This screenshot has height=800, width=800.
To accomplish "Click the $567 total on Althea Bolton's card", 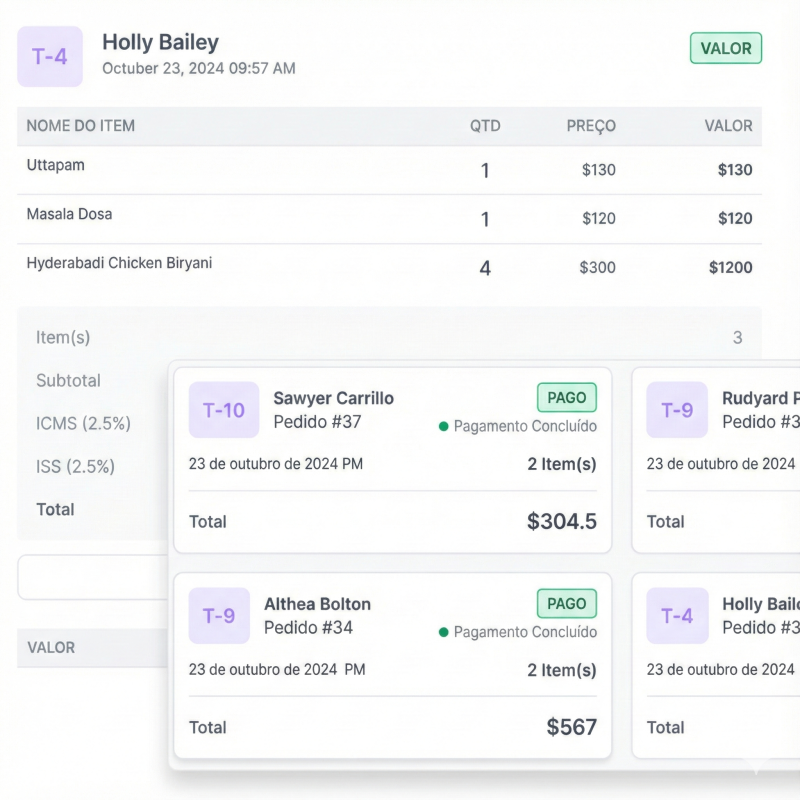I will [x=571, y=727].
